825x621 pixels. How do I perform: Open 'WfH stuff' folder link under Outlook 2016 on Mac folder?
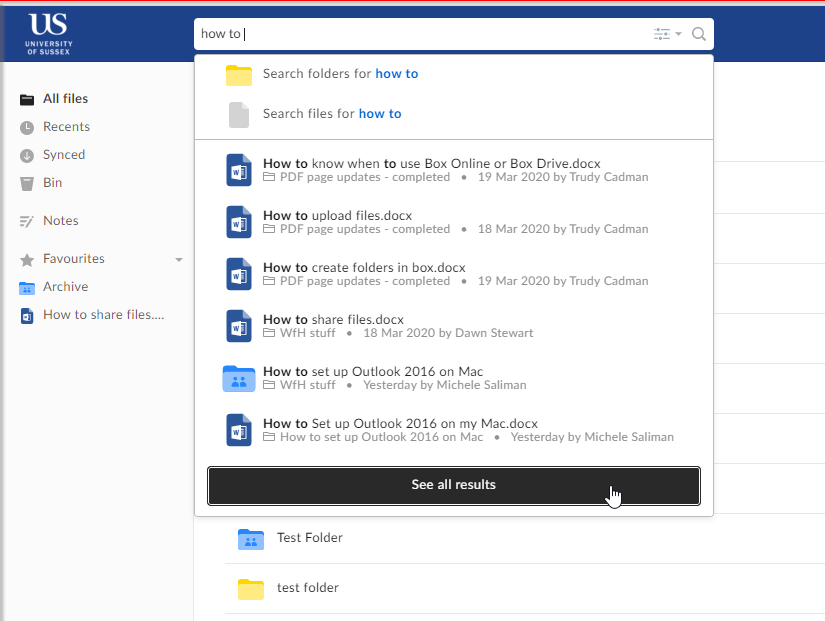[307, 385]
